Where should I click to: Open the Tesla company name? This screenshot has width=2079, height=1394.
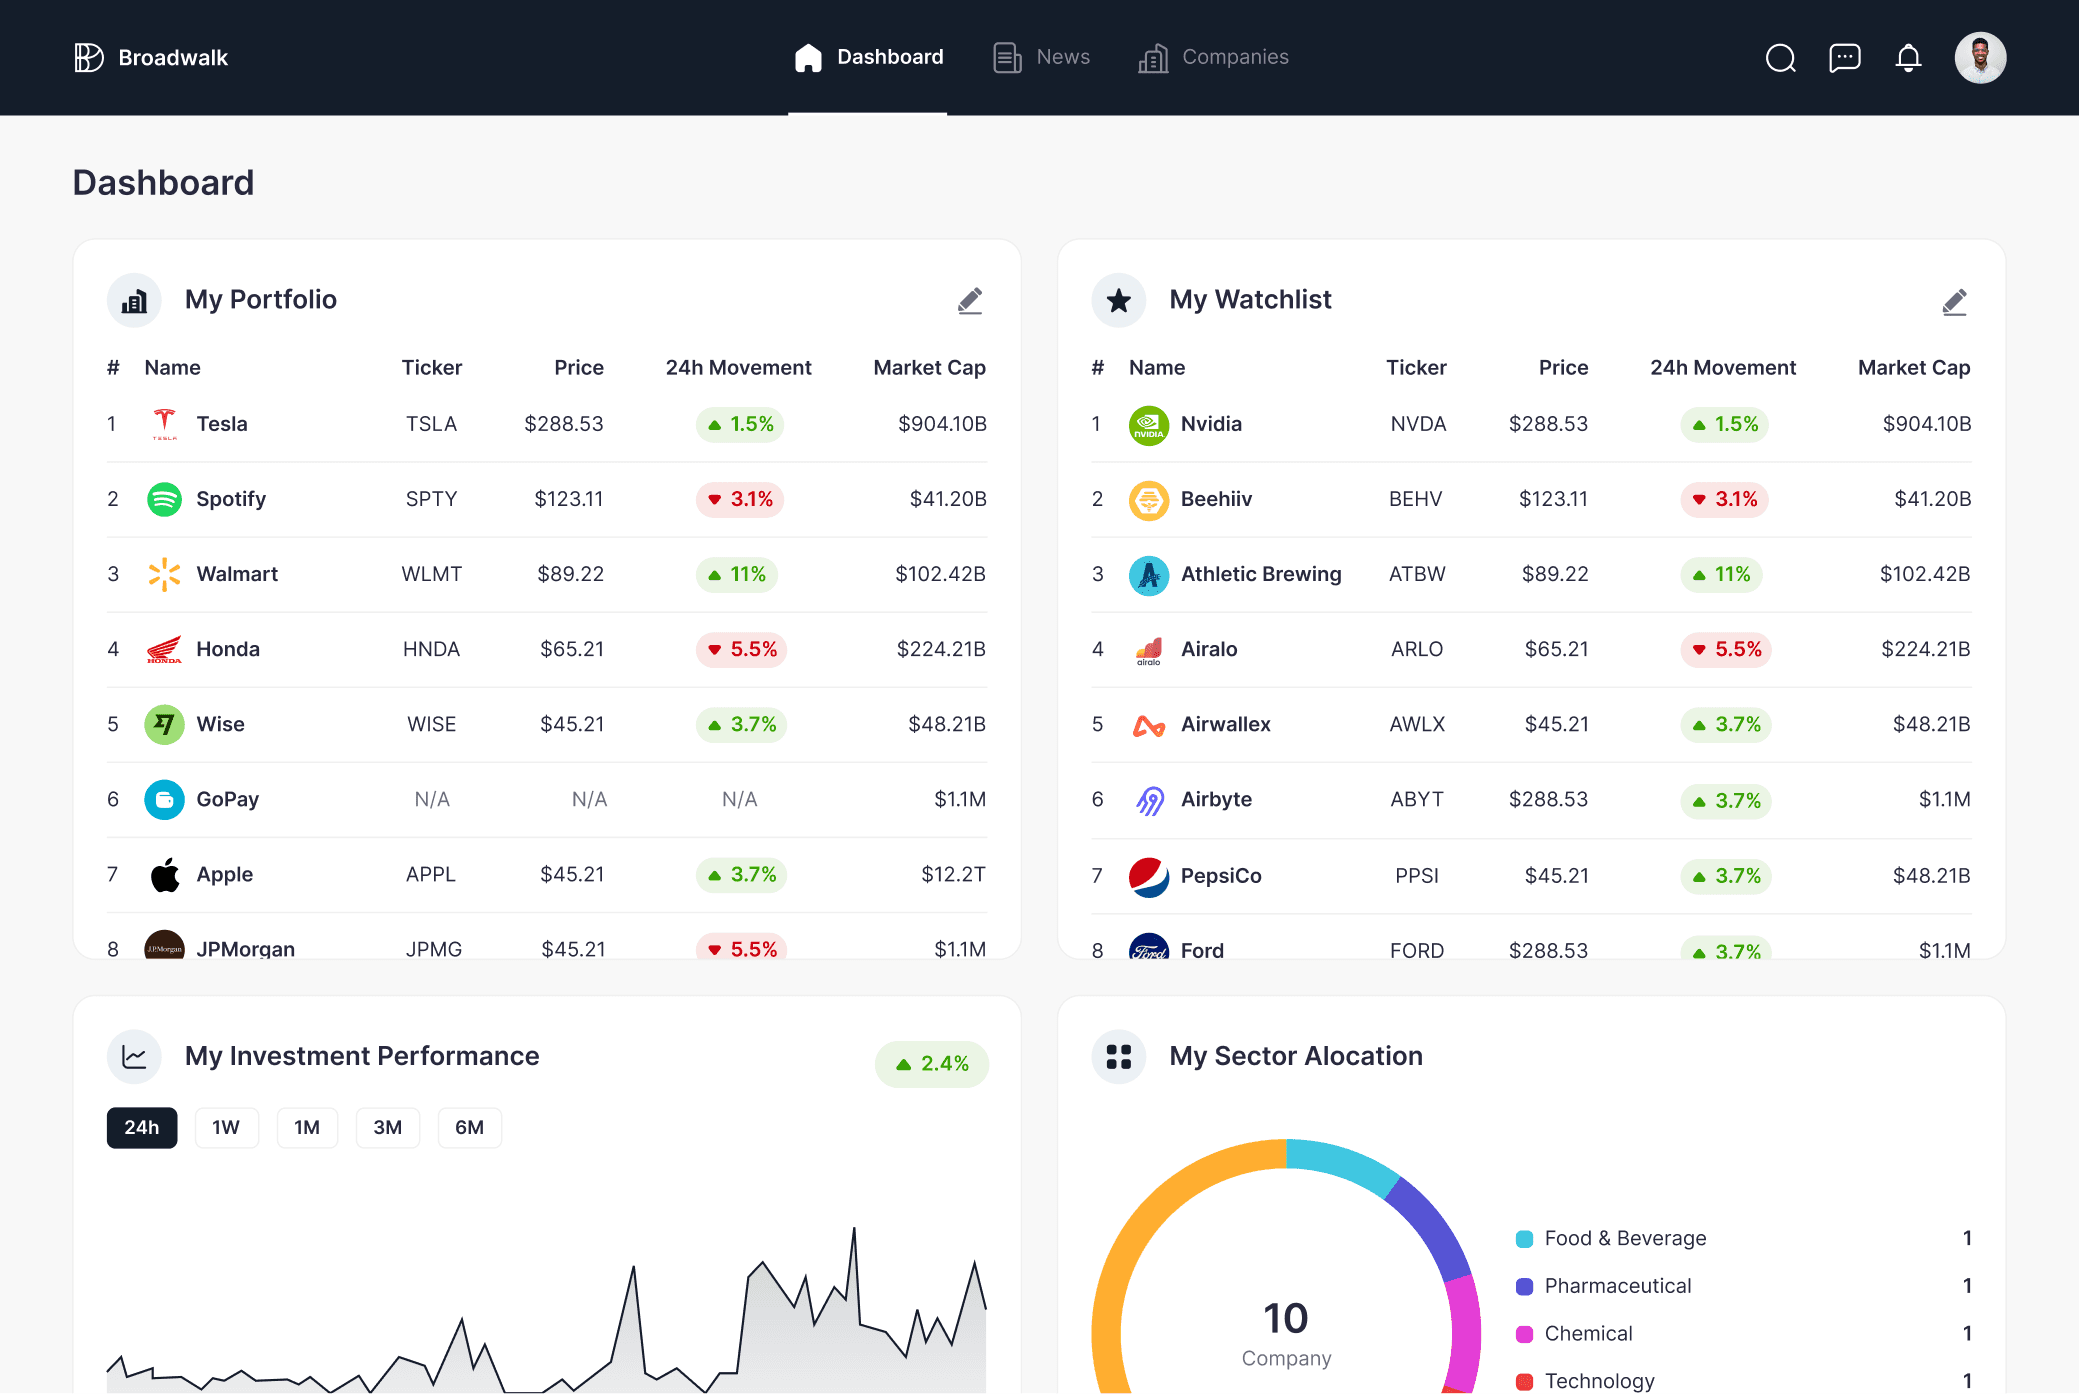pos(222,424)
